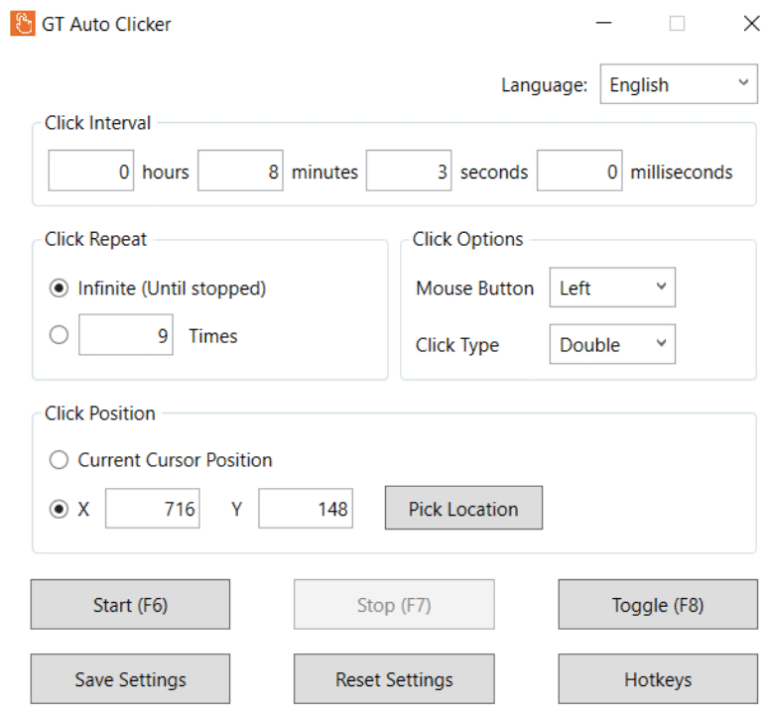Click the minutes interval input field
This screenshot has width=768, height=715.
(241, 172)
